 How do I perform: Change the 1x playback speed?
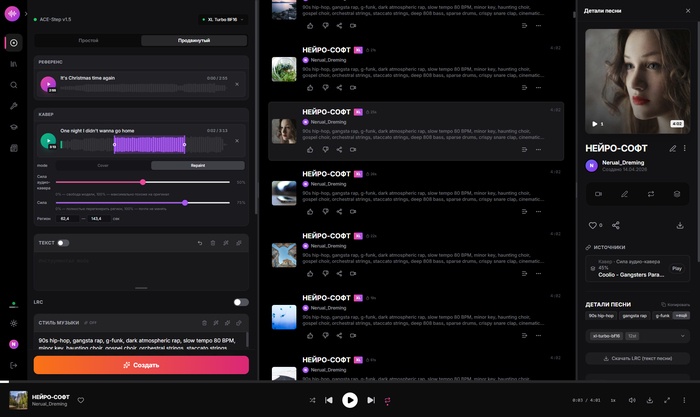[613, 400]
